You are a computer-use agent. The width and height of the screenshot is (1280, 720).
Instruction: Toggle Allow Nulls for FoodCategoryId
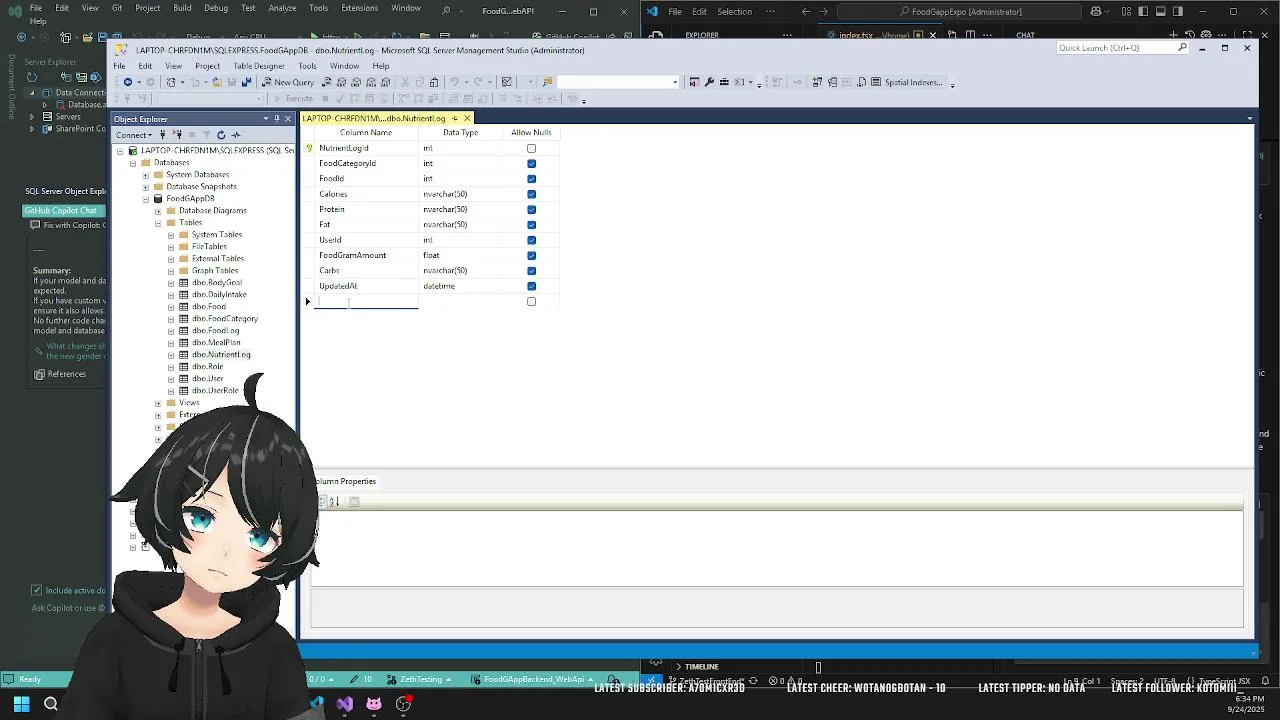coord(531,163)
